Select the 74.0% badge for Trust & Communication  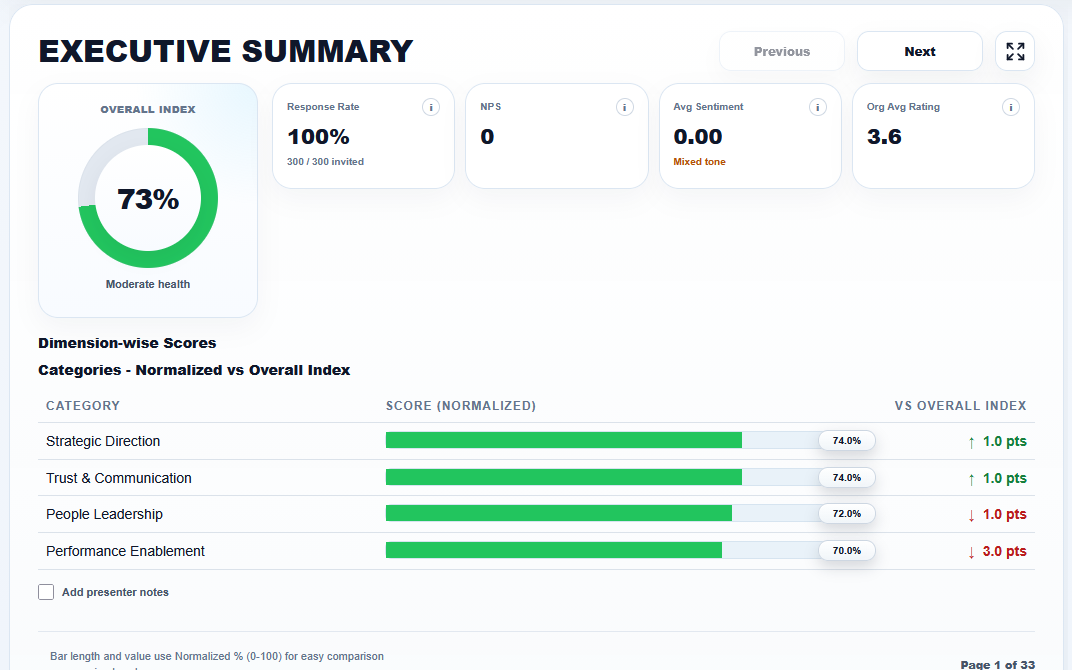coord(846,478)
